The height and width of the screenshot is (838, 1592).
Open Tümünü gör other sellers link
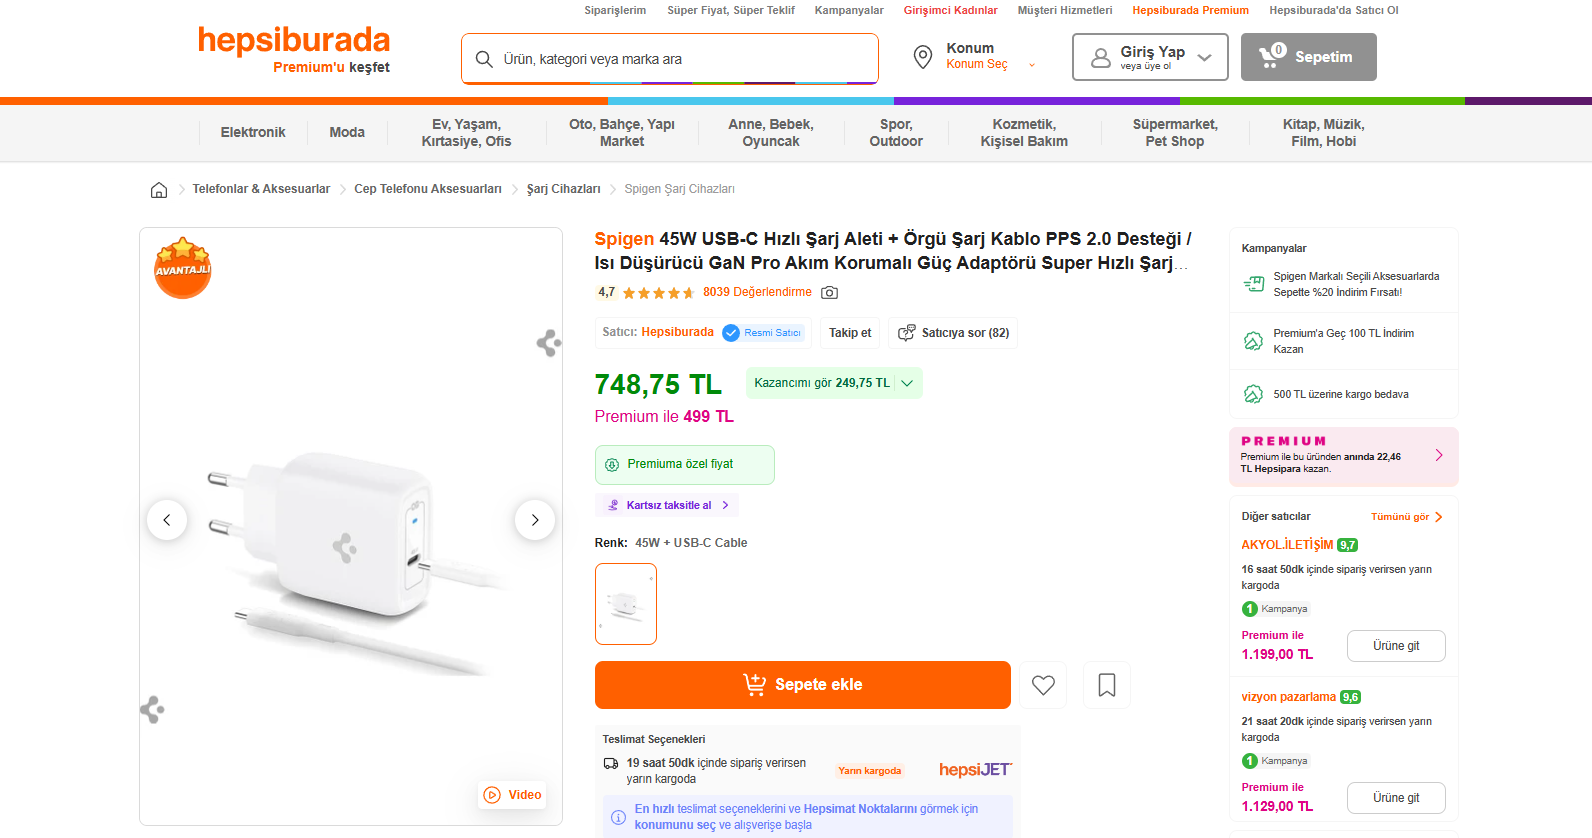tap(1406, 517)
